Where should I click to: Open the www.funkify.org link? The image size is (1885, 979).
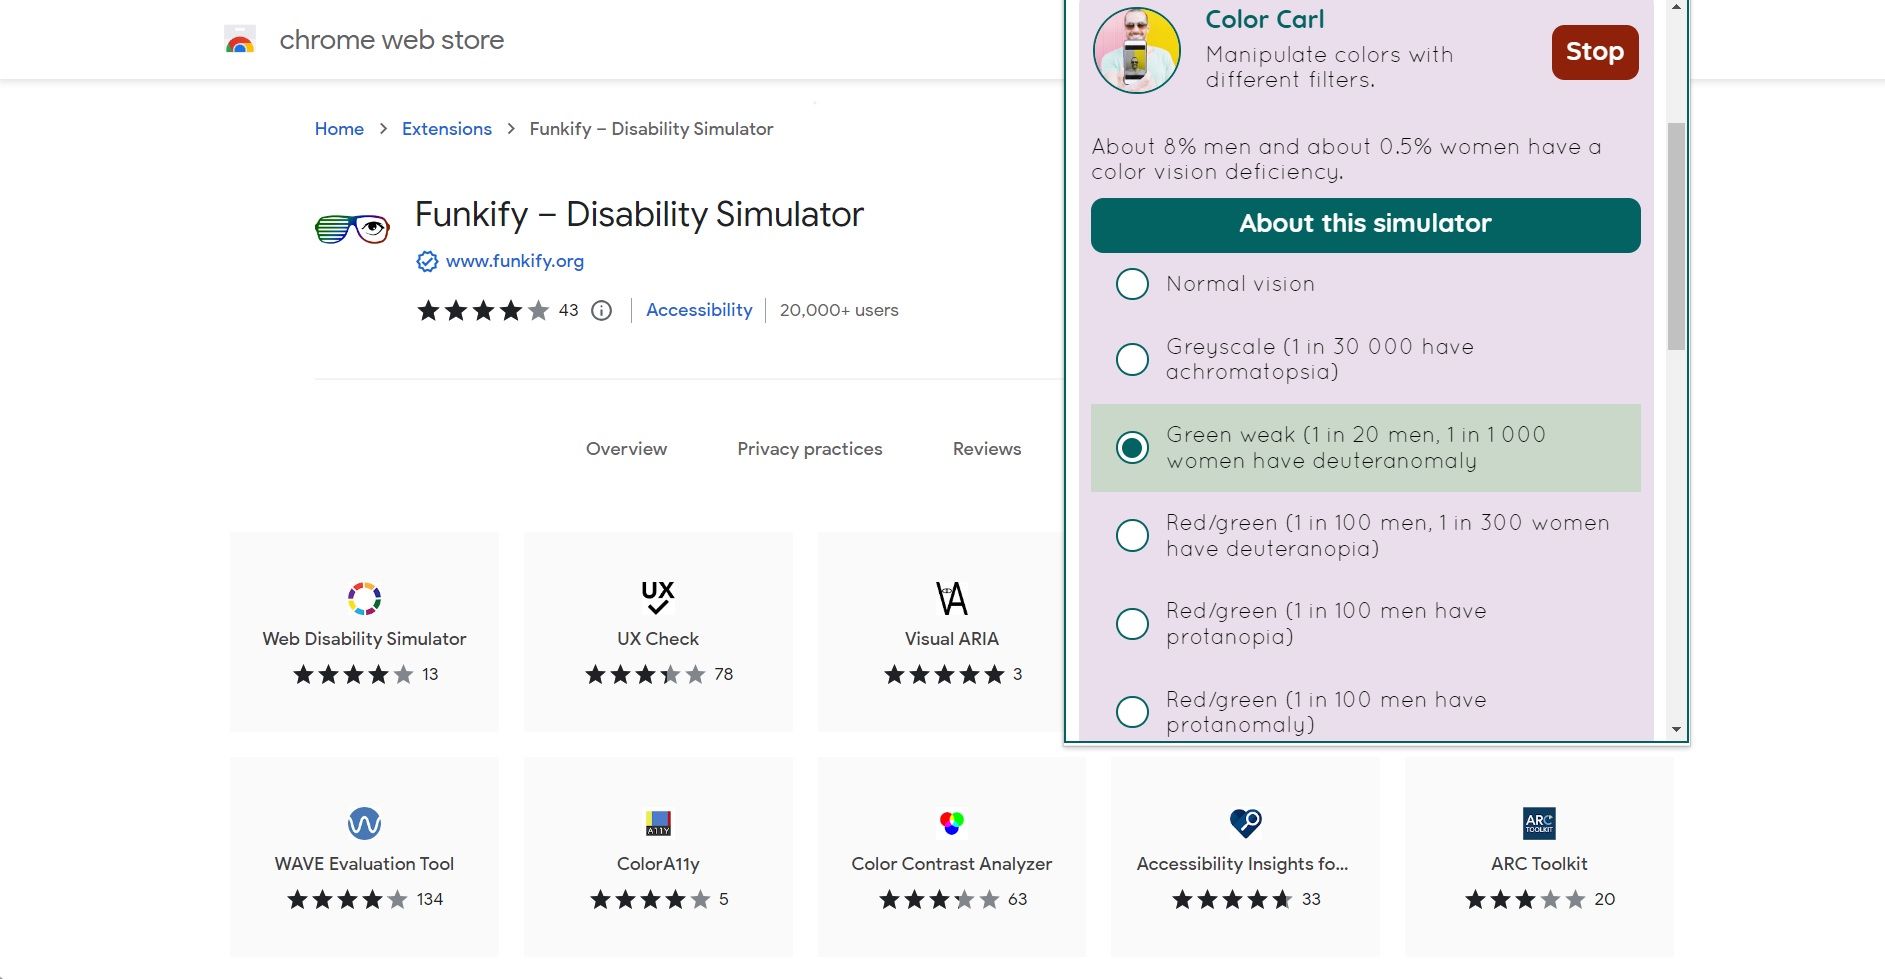514,261
